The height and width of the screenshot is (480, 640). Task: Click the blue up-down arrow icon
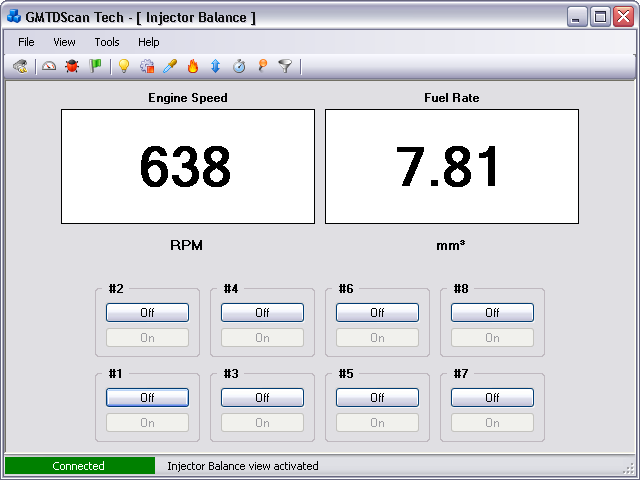tap(216, 66)
